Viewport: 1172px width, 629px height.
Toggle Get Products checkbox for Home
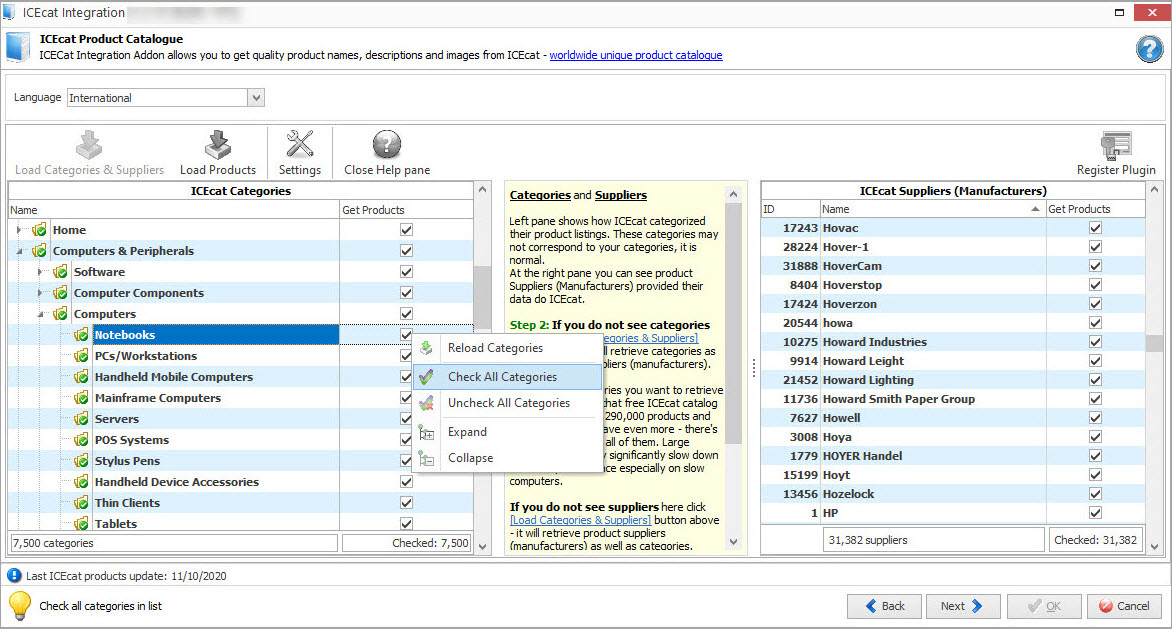pos(407,229)
